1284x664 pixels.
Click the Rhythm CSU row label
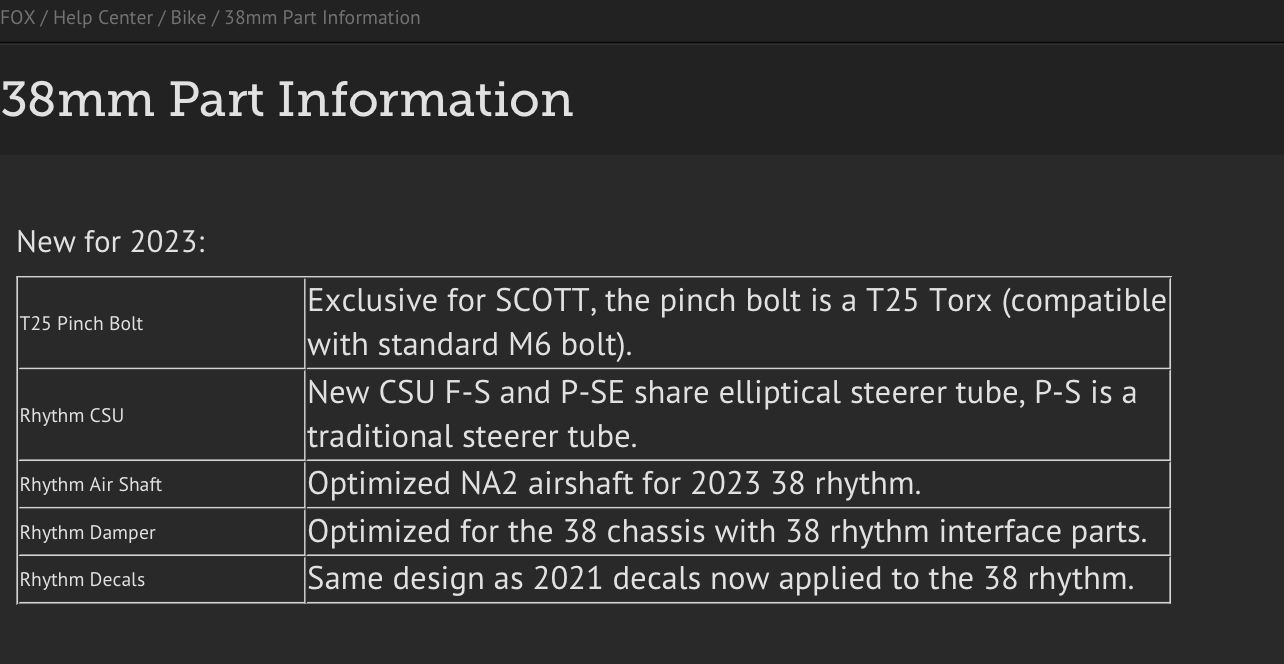click(x=72, y=415)
